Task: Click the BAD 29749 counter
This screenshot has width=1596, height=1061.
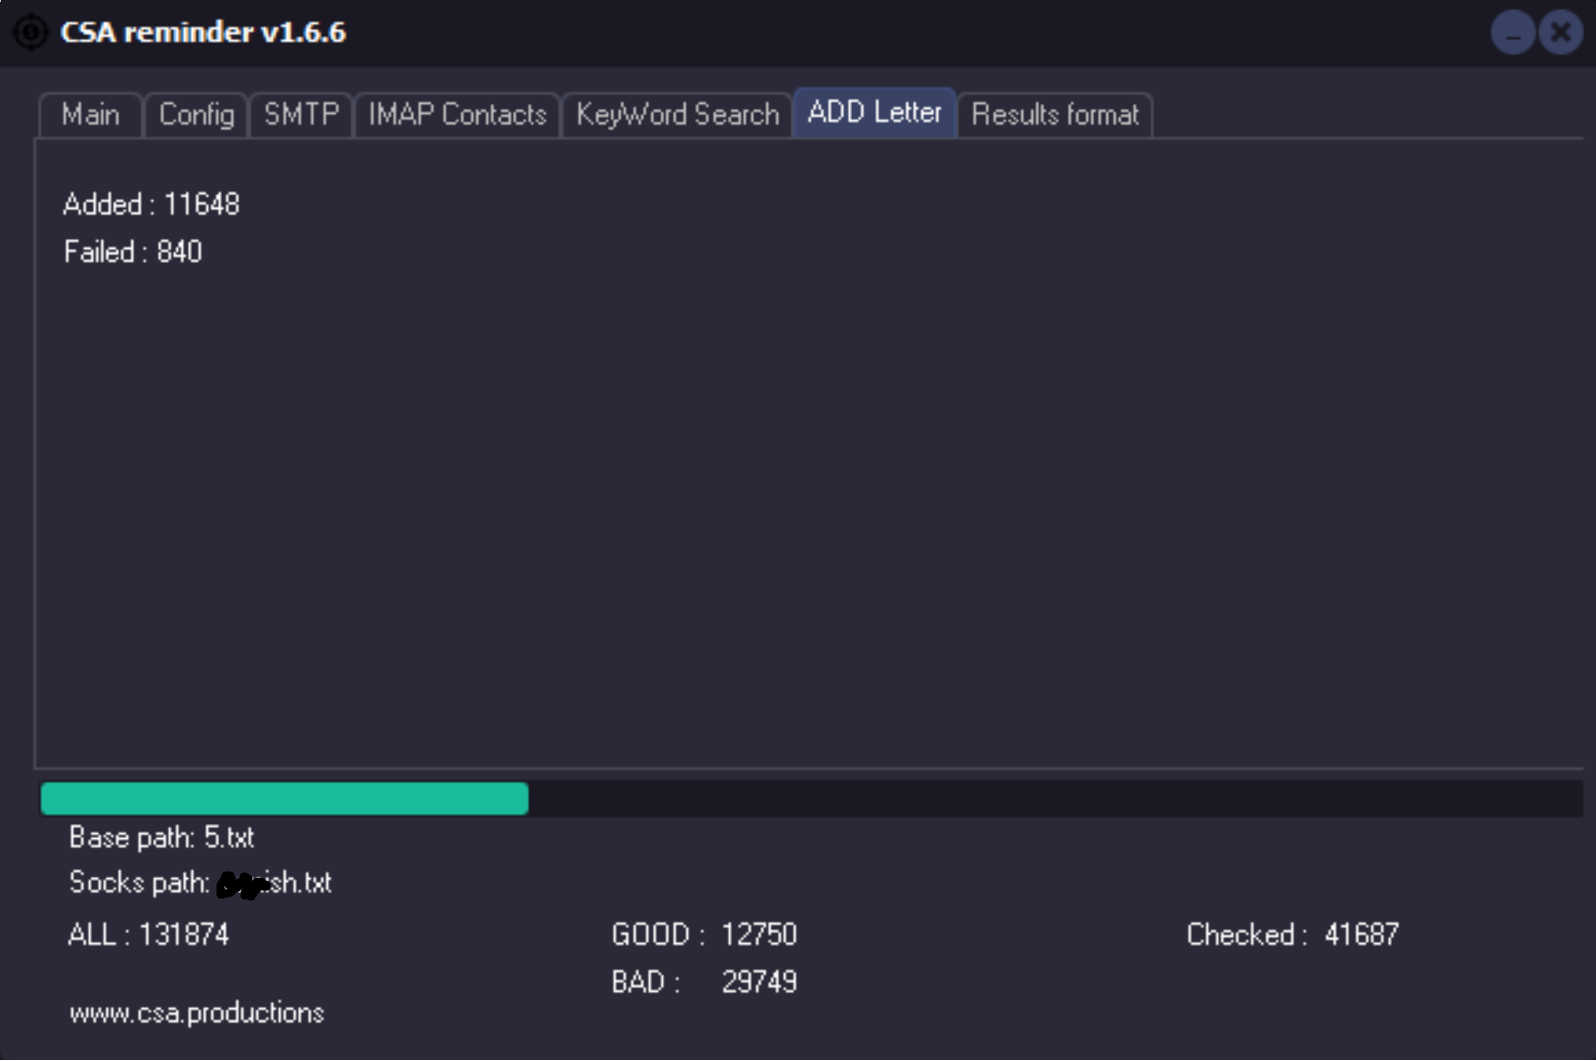Action: point(704,982)
